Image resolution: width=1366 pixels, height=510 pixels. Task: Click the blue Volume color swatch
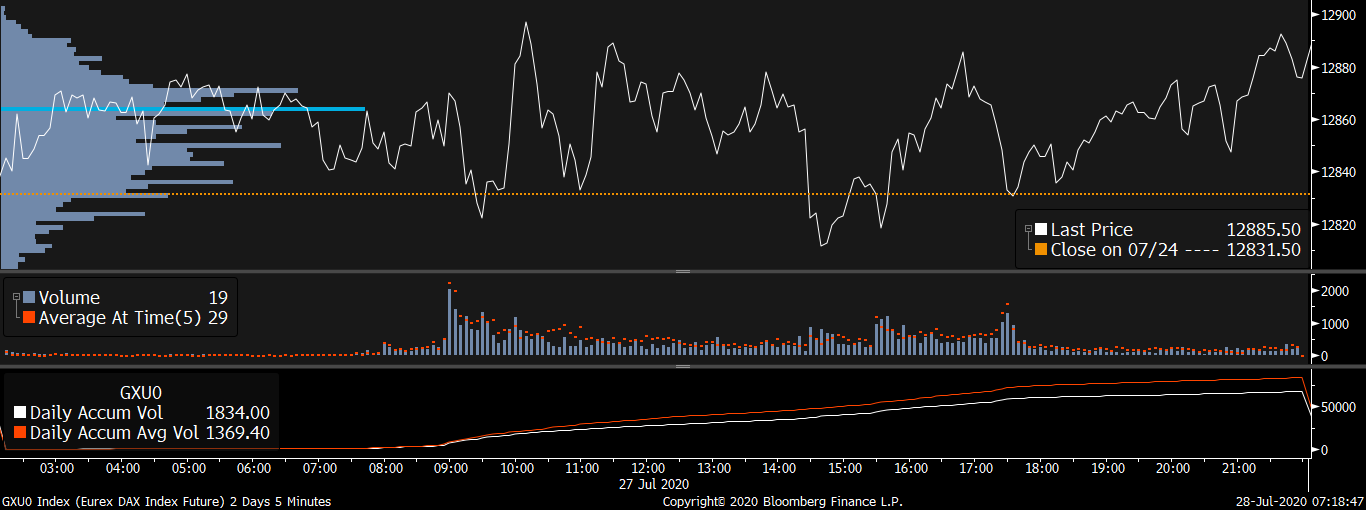(29, 297)
